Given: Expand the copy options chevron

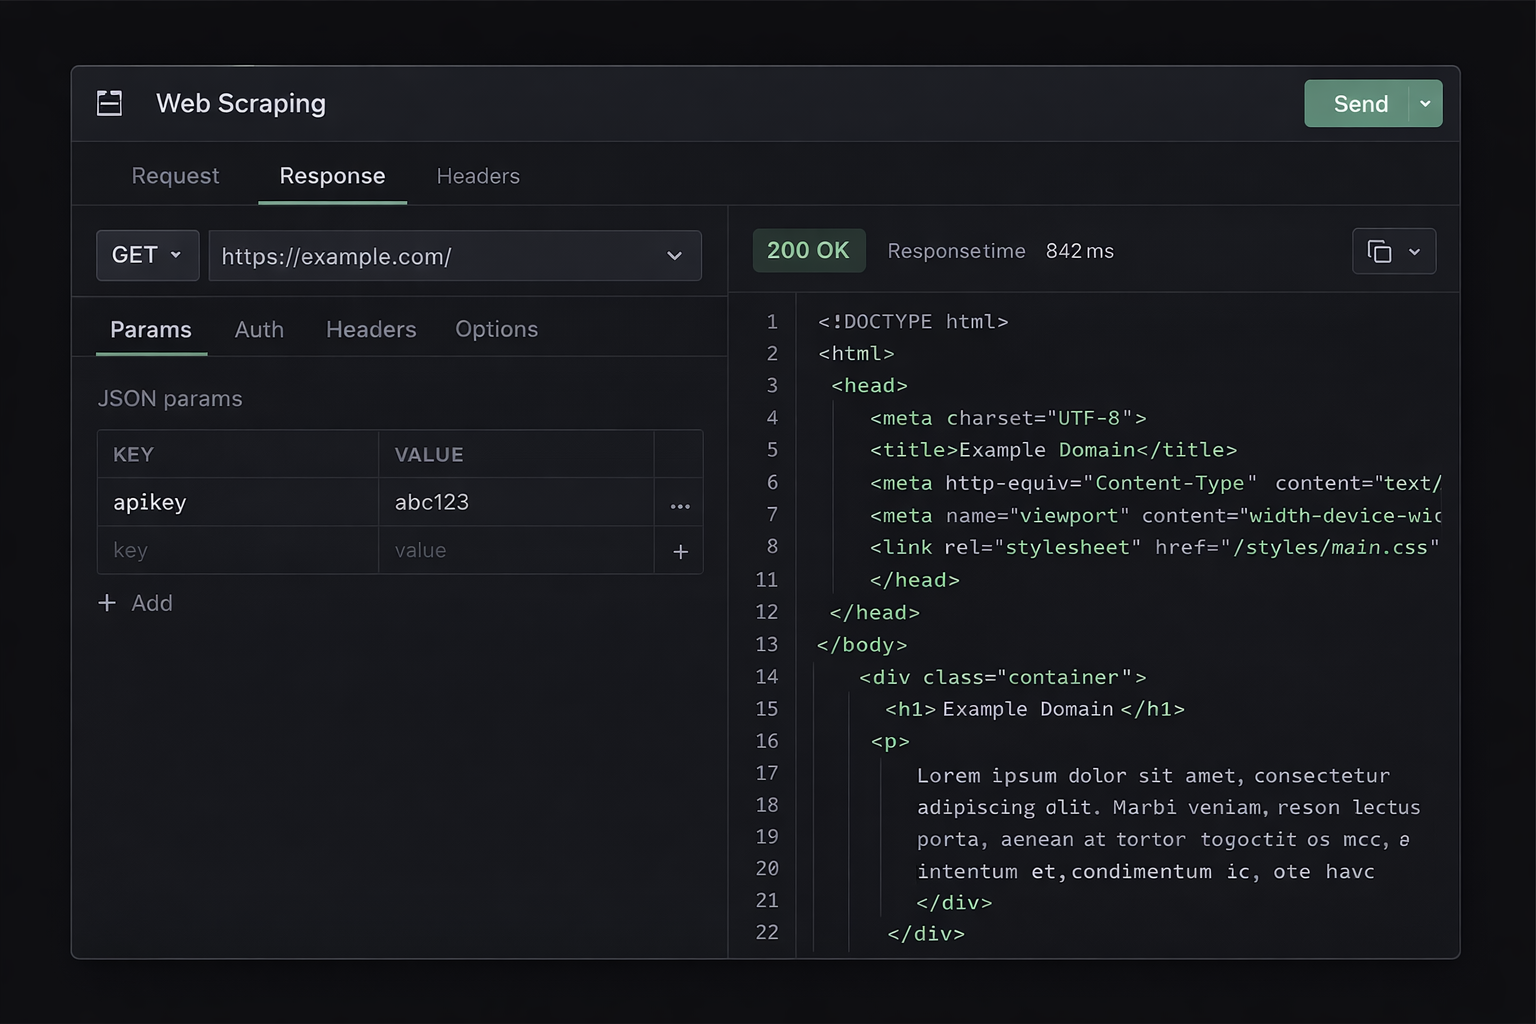Looking at the screenshot, I should [x=1414, y=251].
